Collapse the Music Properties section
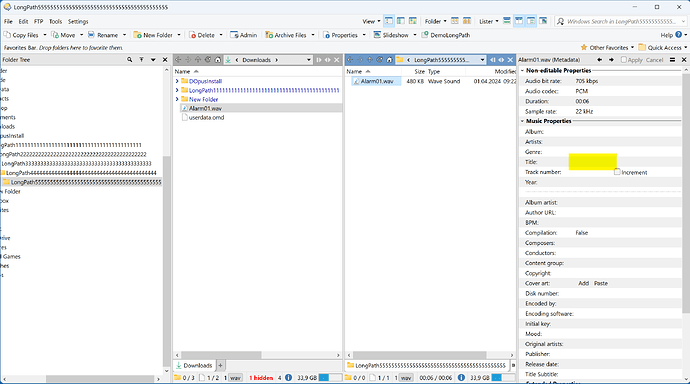690x384 pixels. 522,121
